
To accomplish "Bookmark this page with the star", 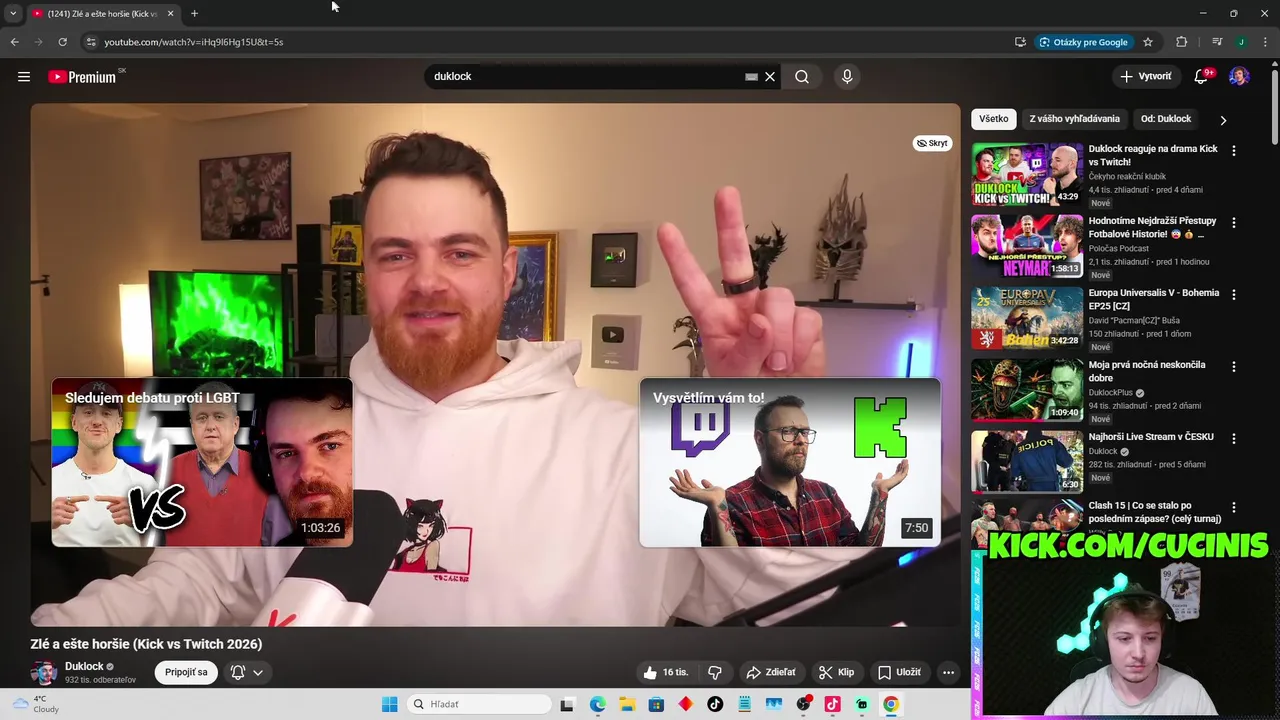I will point(1148,42).
